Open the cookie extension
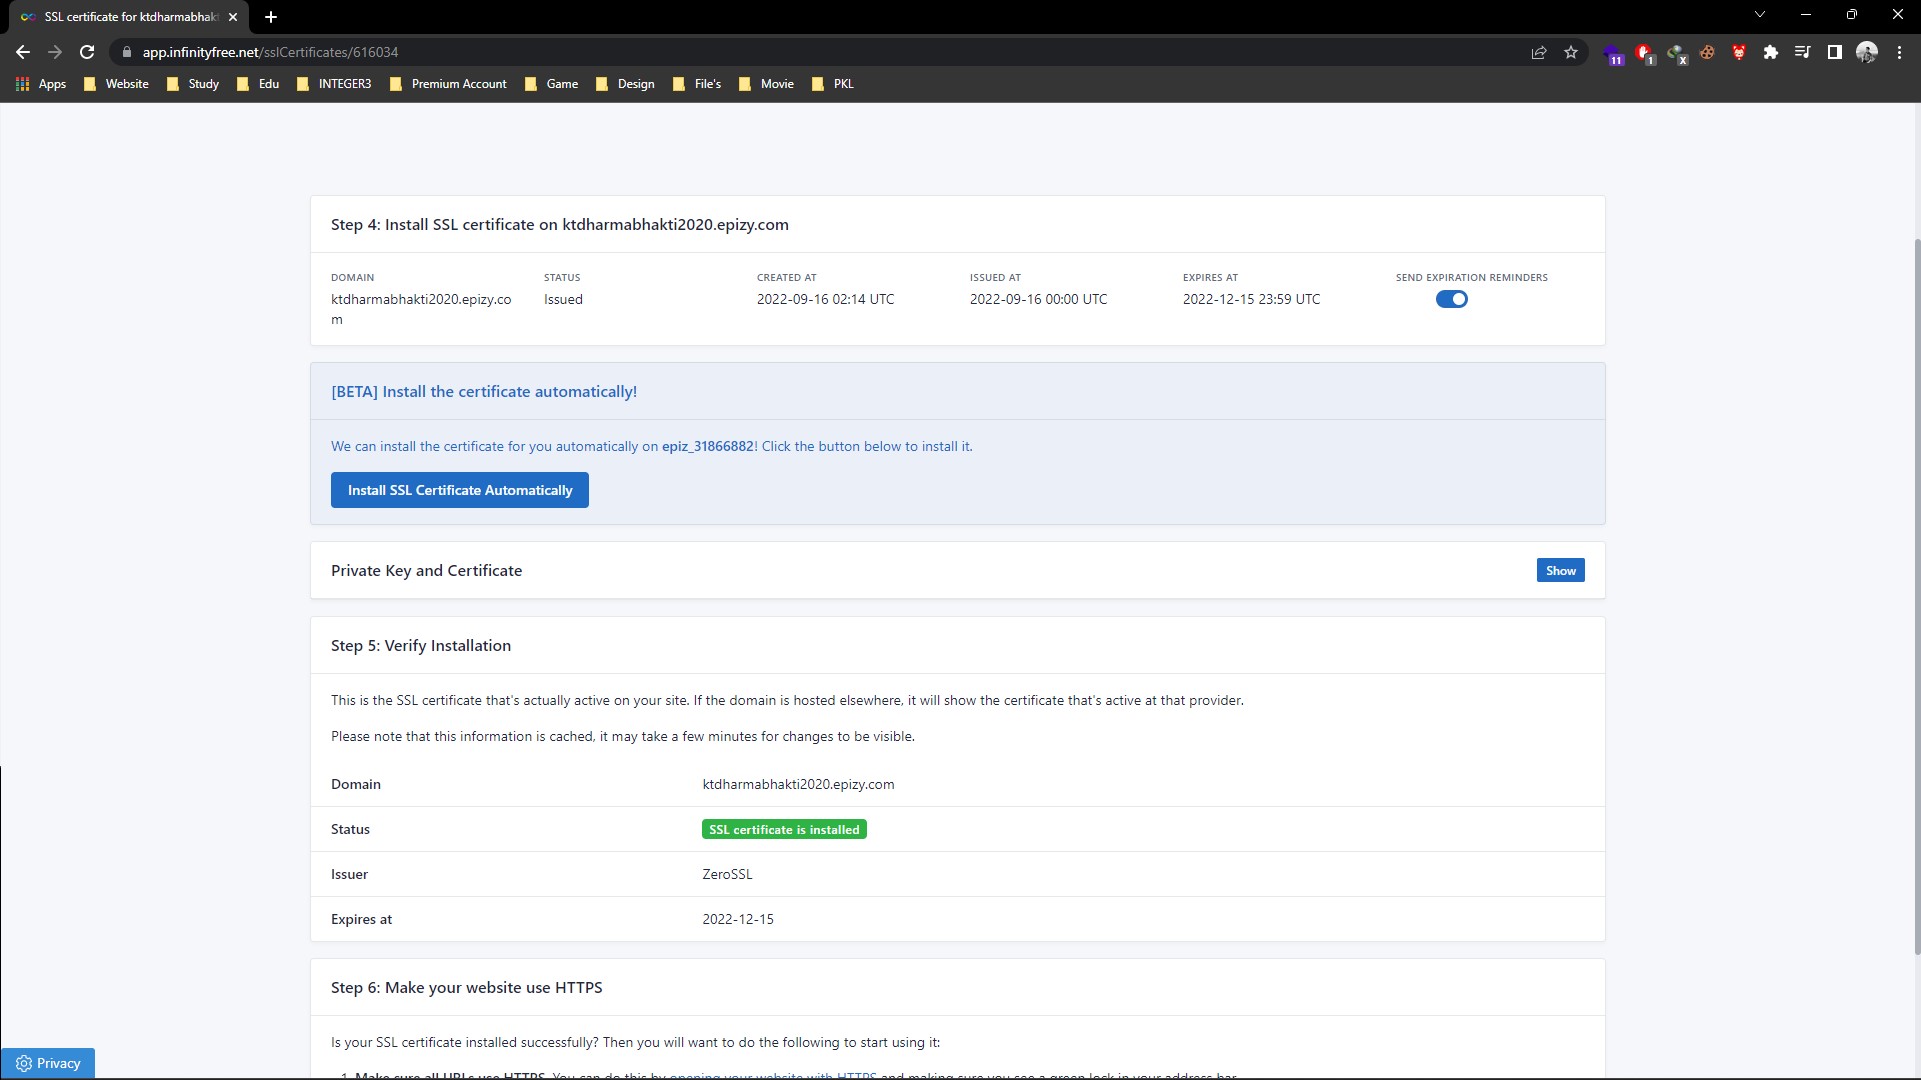Screen dimensions: 1921x1080 1708,52
